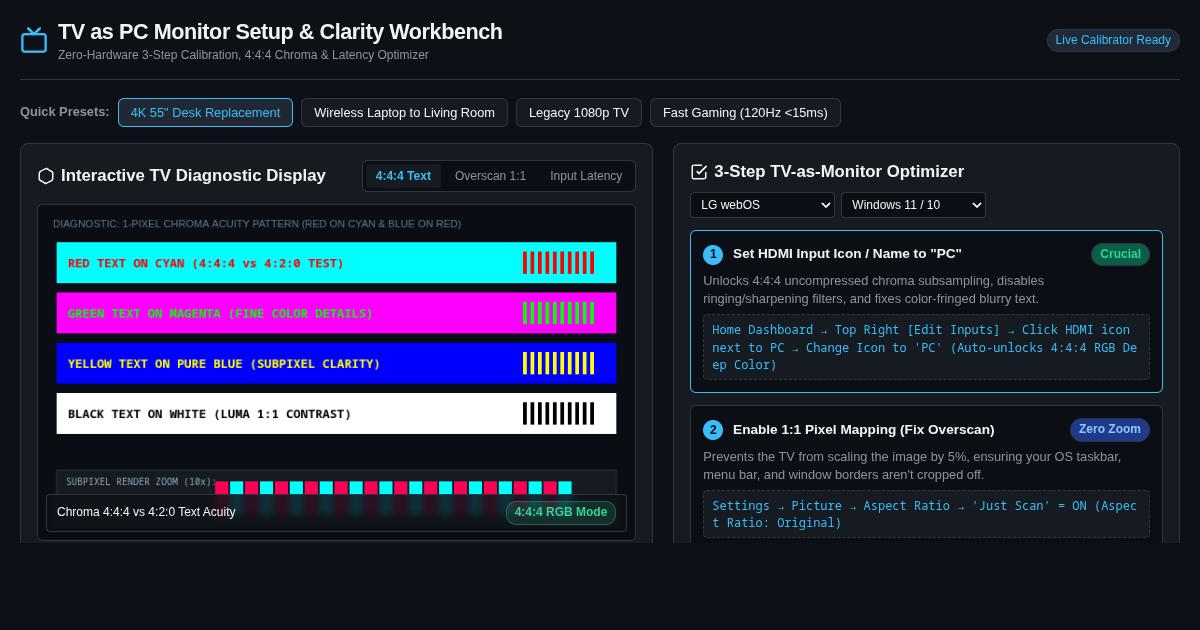Apply the 4K 55" Desk Replacement preset
1200x630 pixels.
point(205,113)
